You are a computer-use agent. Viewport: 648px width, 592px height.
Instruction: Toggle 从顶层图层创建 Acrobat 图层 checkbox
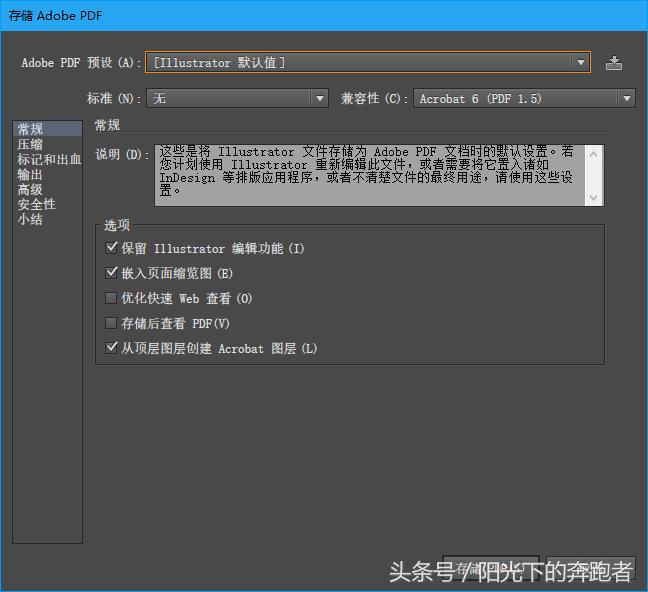click(111, 348)
